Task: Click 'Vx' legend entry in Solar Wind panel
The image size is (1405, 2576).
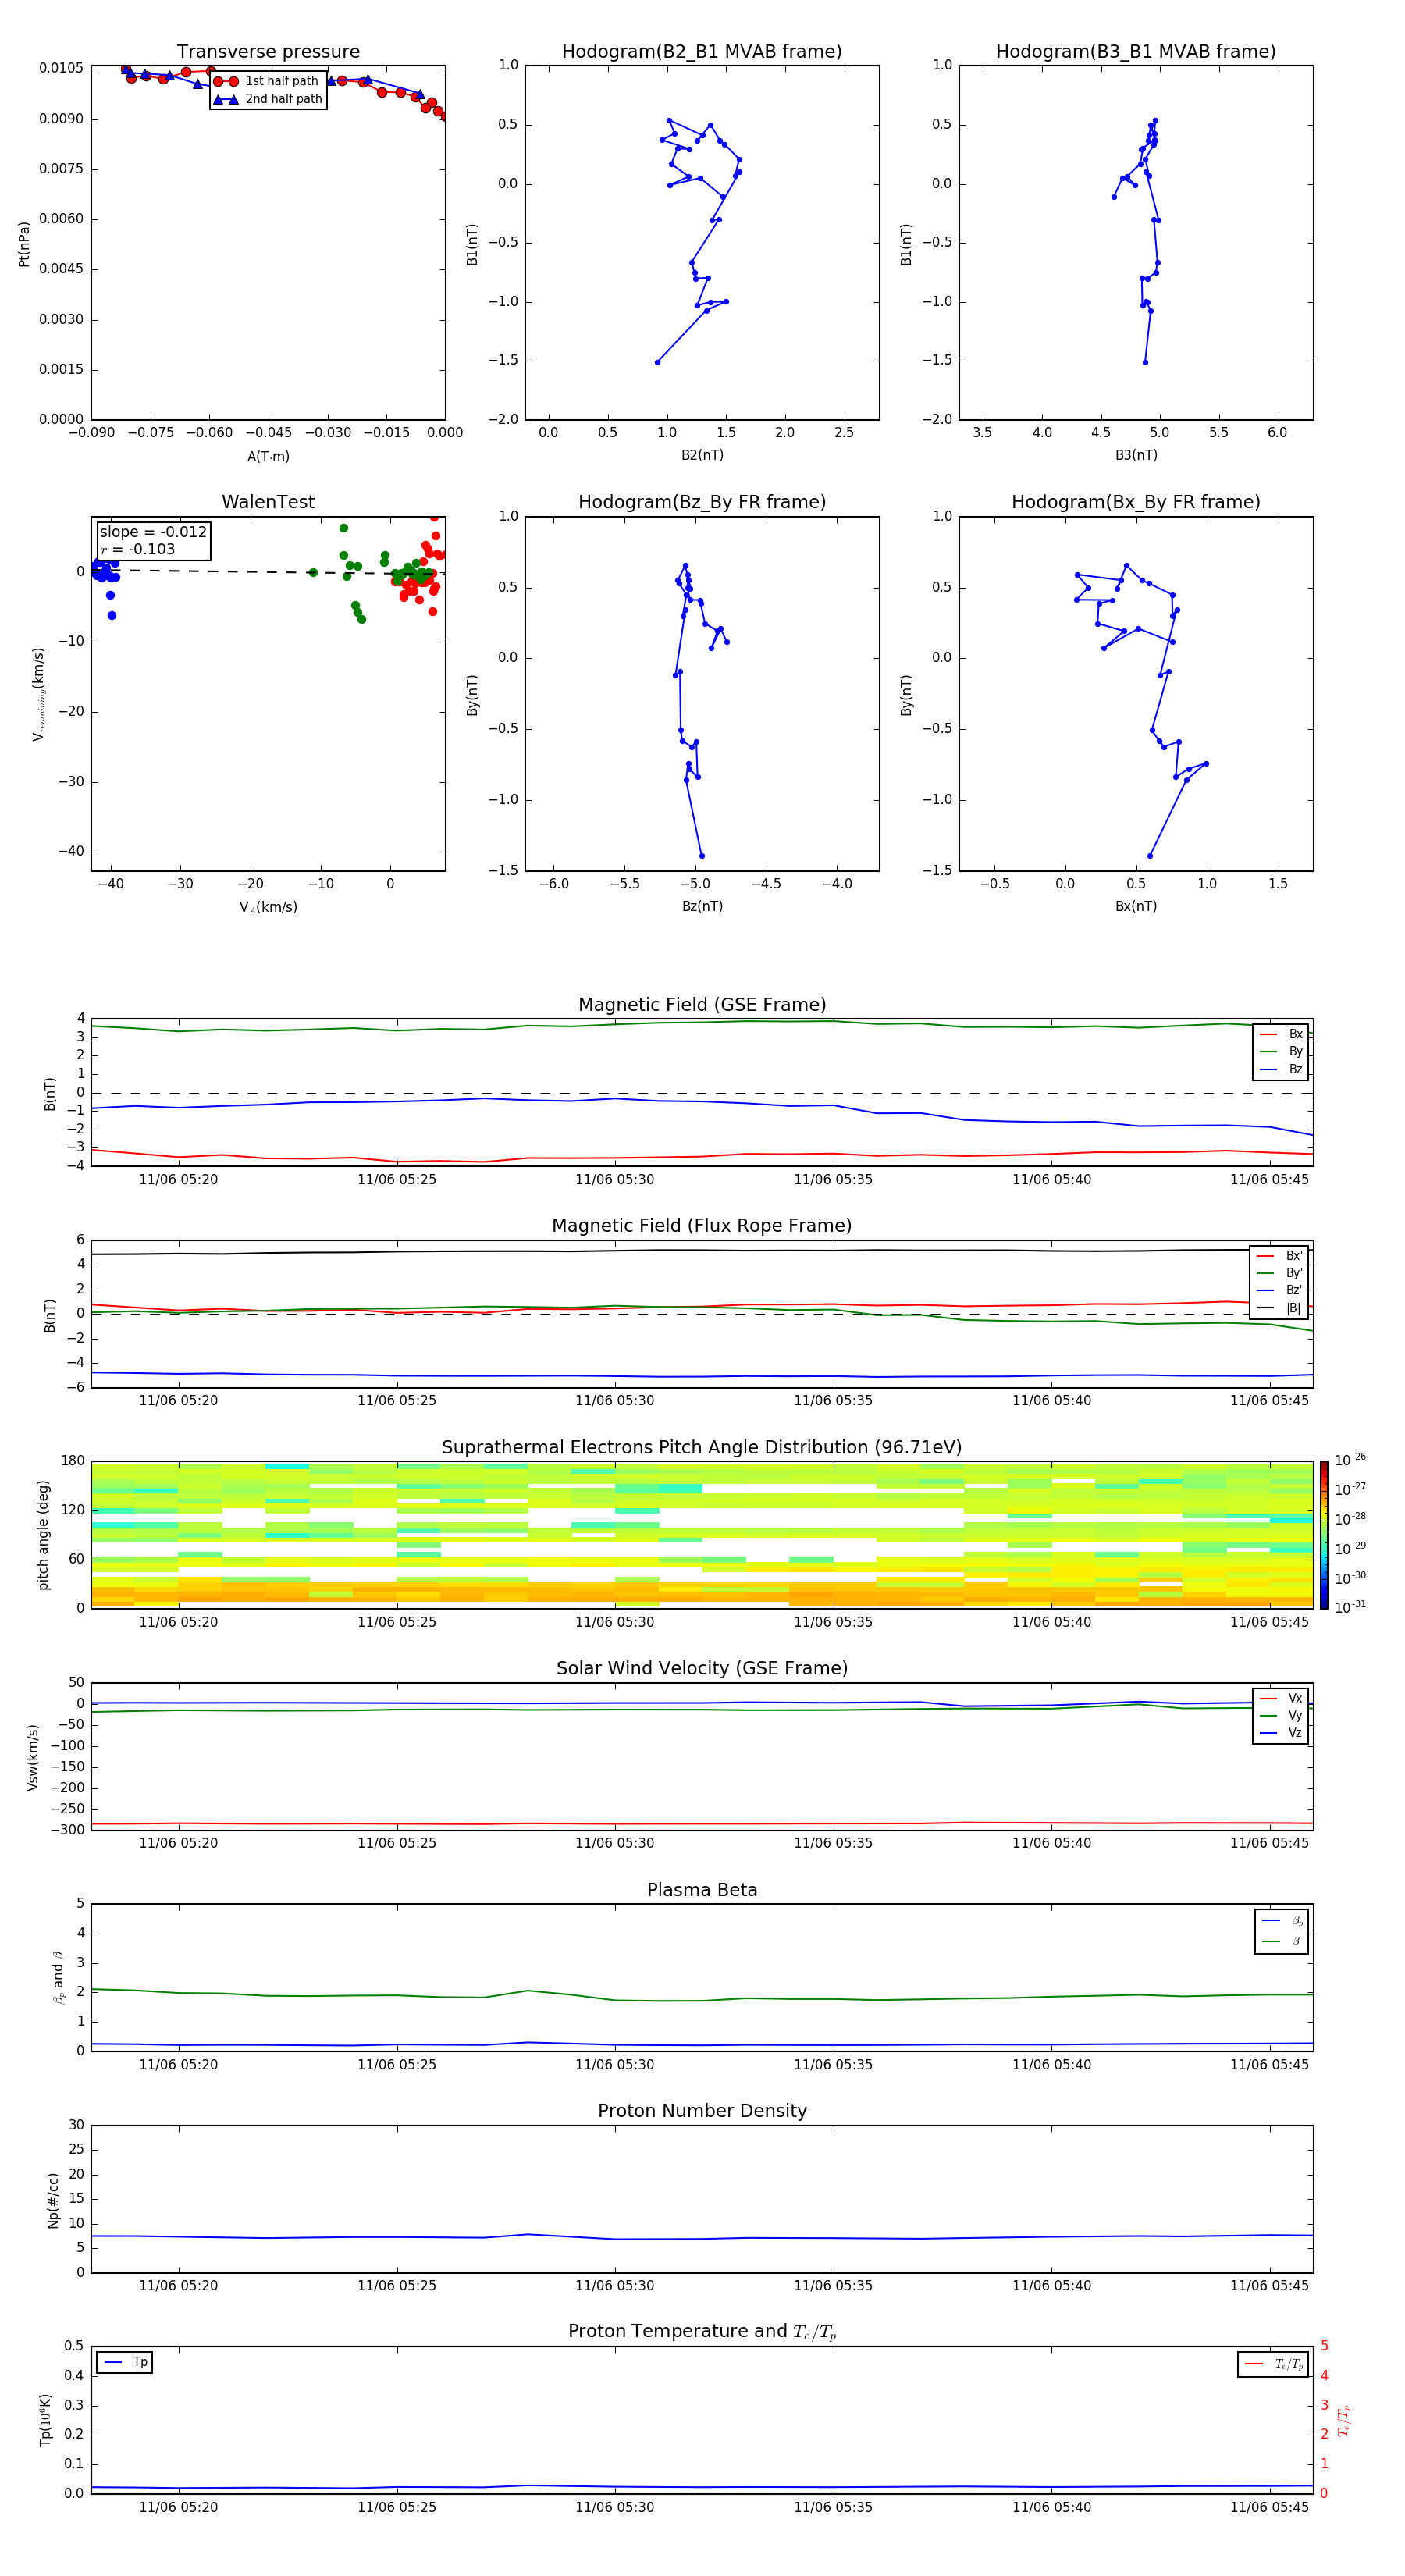Action: (1281, 1698)
